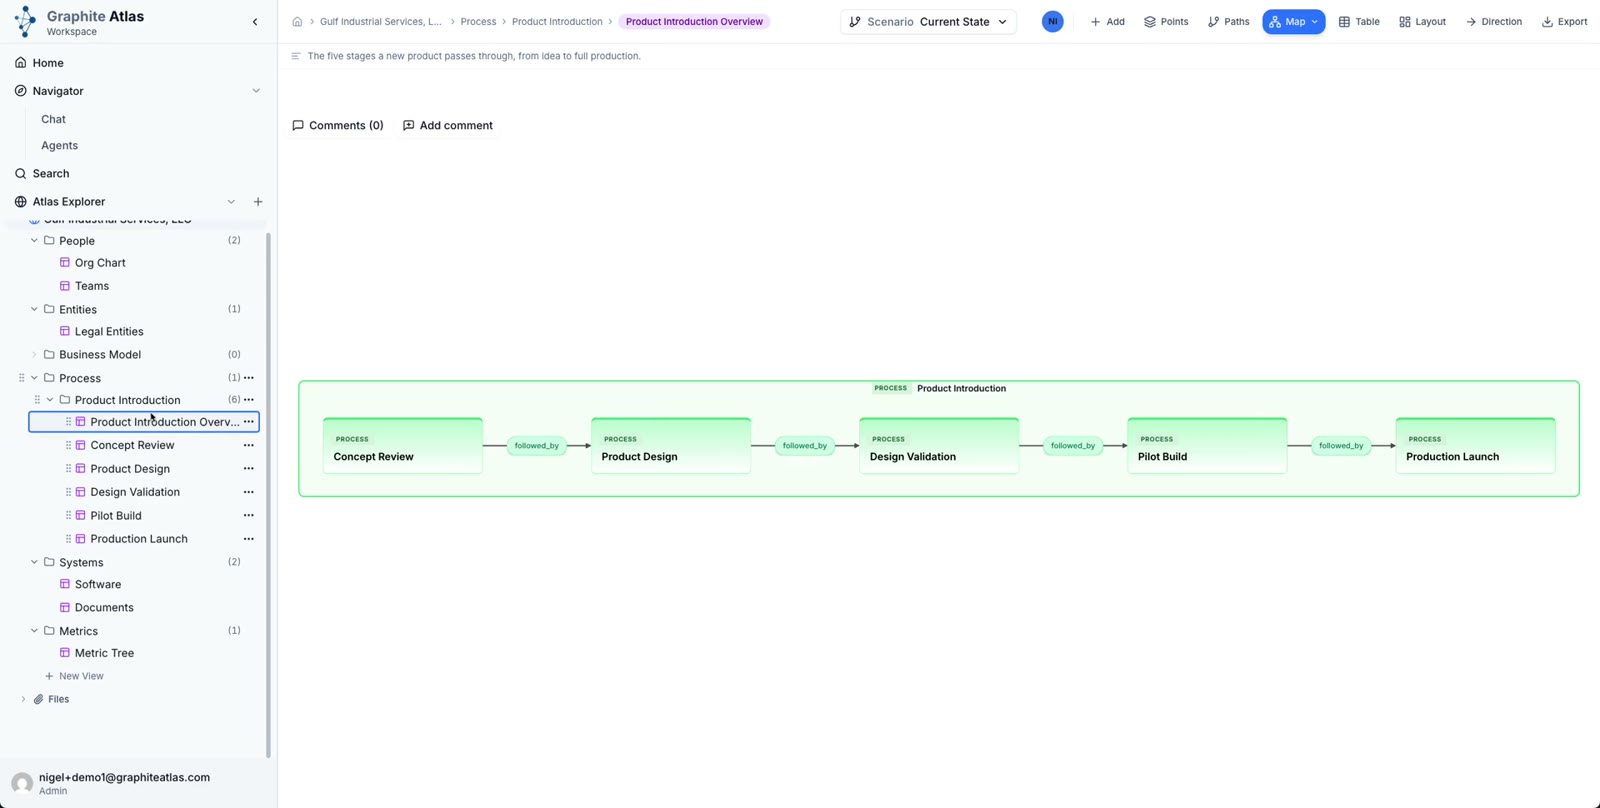This screenshot has width=1600, height=808.
Task: Click Add comment
Action: point(448,126)
